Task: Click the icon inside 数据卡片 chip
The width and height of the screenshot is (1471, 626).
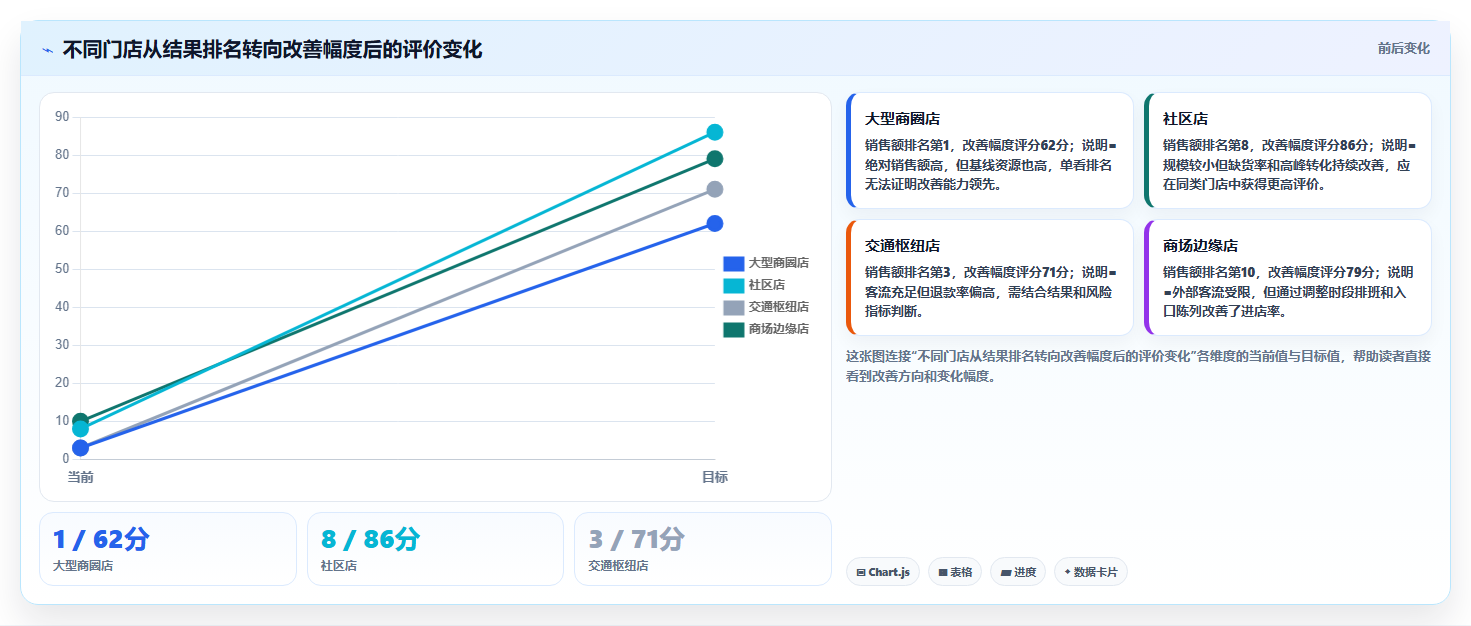Action: (x=1068, y=573)
